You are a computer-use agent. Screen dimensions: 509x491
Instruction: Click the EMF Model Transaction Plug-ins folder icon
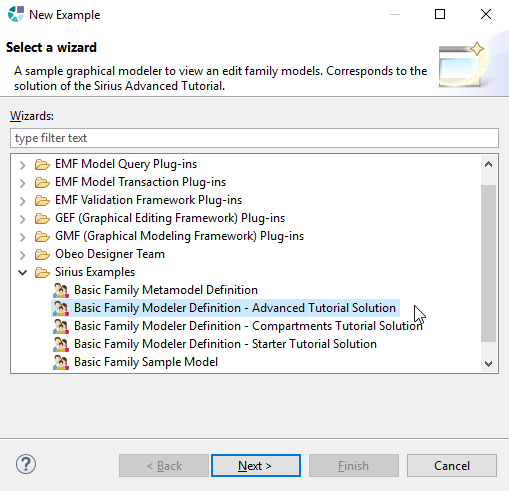tap(42, 182)
